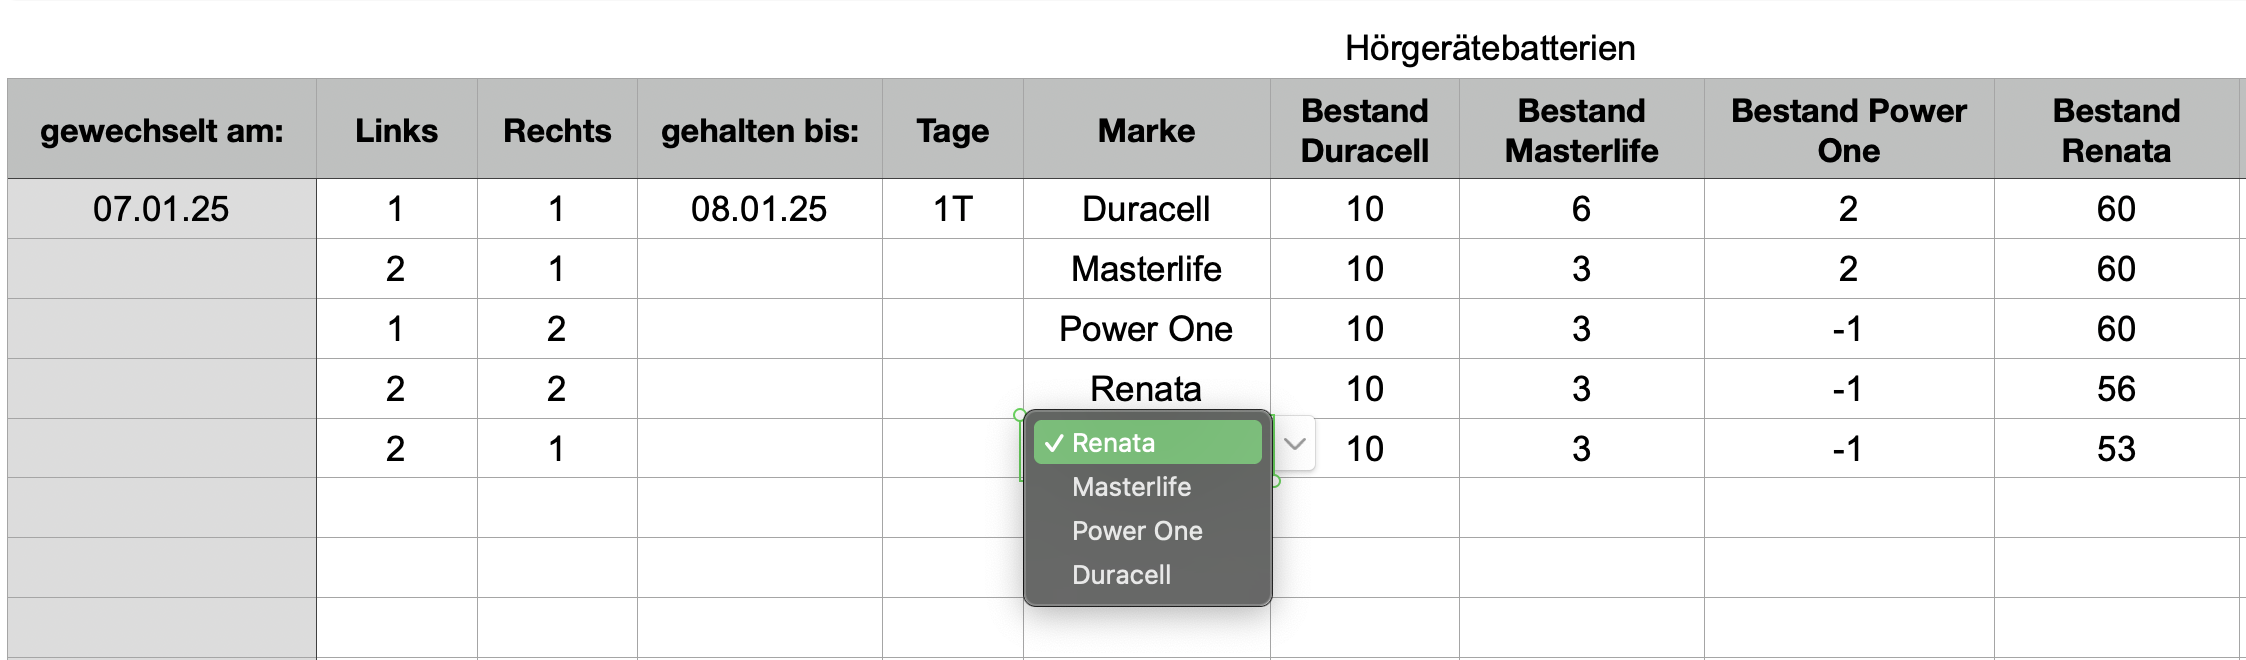Pick Power One from the open pop-up list
The image size is (2246, 660).
coord(1137,531)
